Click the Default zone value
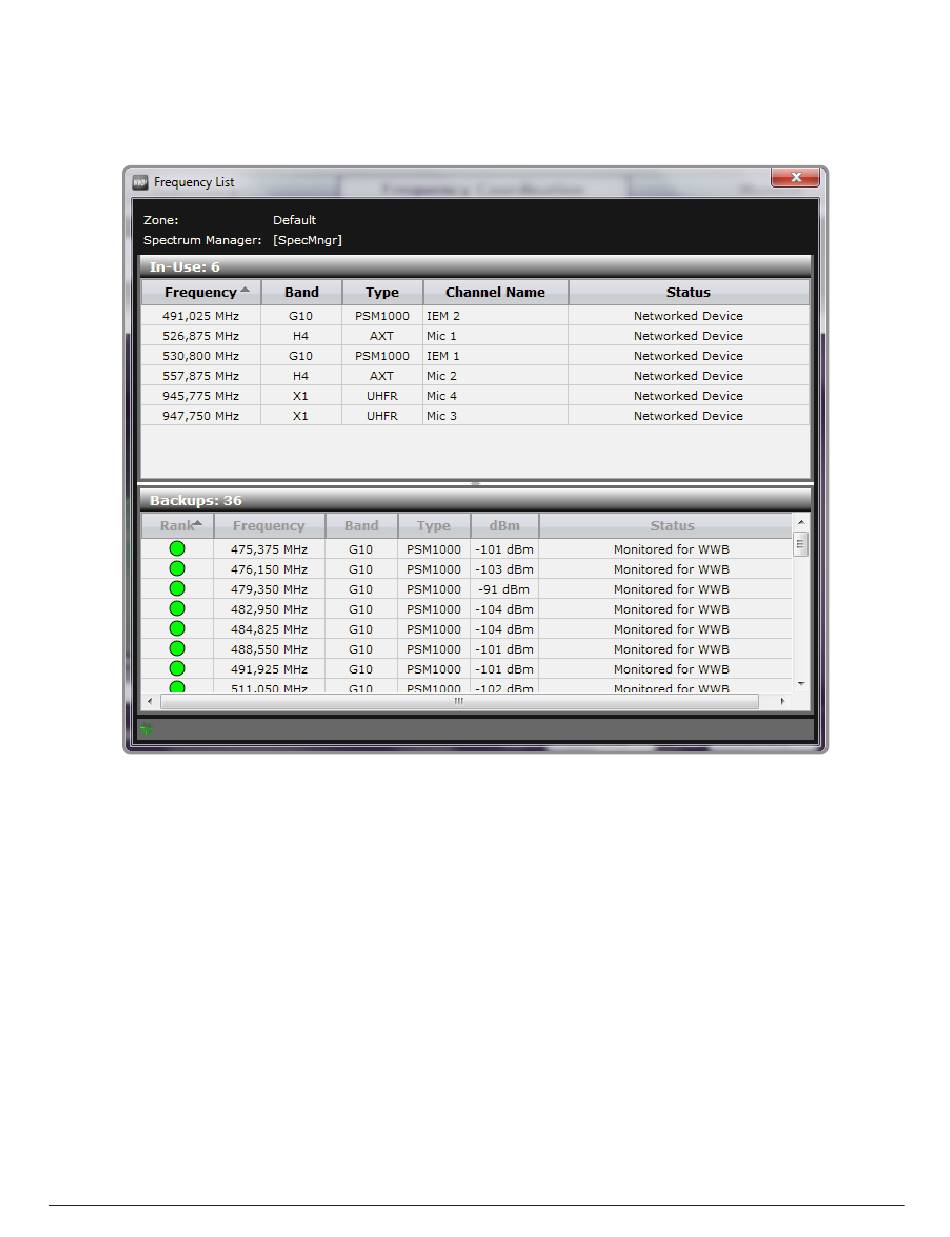Viewport: 950px width, 1237px height. tap(295, 220)
